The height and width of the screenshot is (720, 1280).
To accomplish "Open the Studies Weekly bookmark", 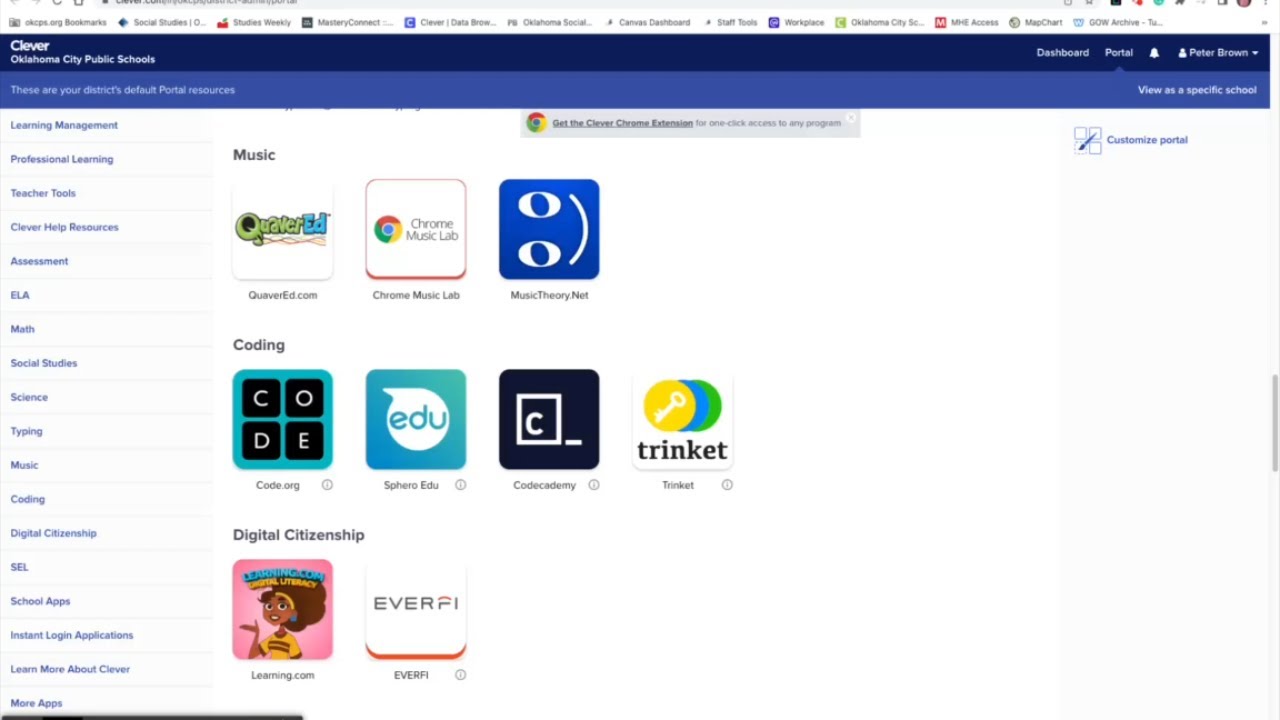I will (254, 22).
